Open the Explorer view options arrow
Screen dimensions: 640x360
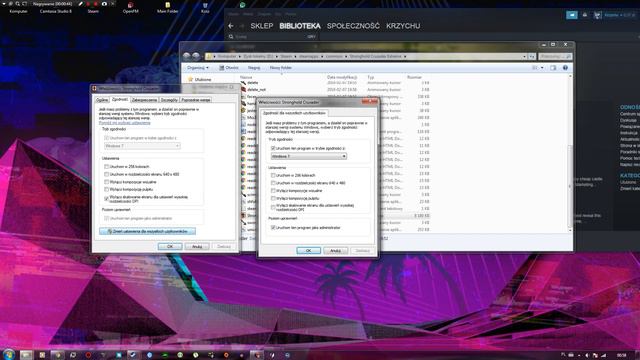542,68
